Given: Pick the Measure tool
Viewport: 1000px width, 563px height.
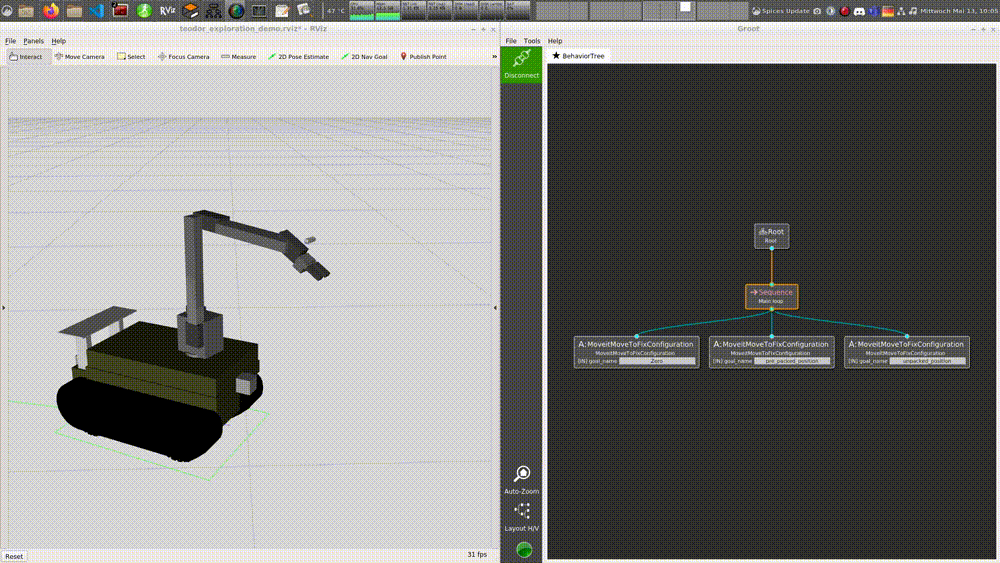Looking at the screenshot, I should 239,57.
